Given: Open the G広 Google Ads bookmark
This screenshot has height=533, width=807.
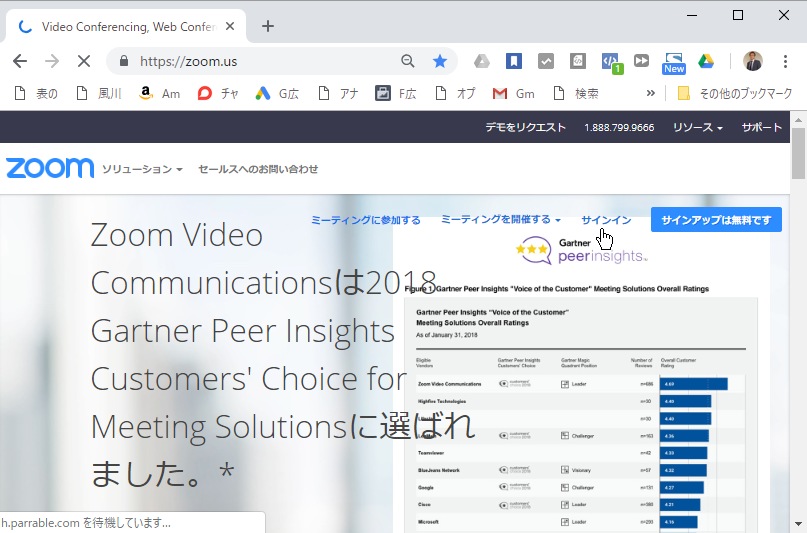Looking at the screenshot, I should tap(277, 94).
